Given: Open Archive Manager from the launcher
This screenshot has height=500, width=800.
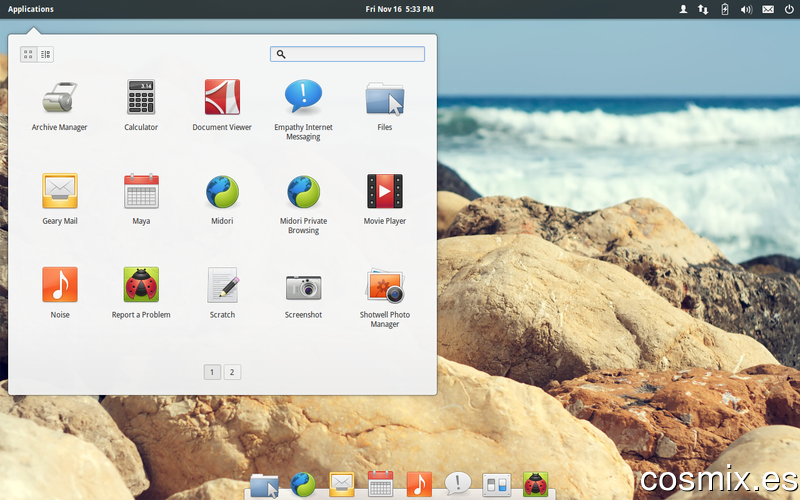Looking at the screenshot, I should click(60, 106).
